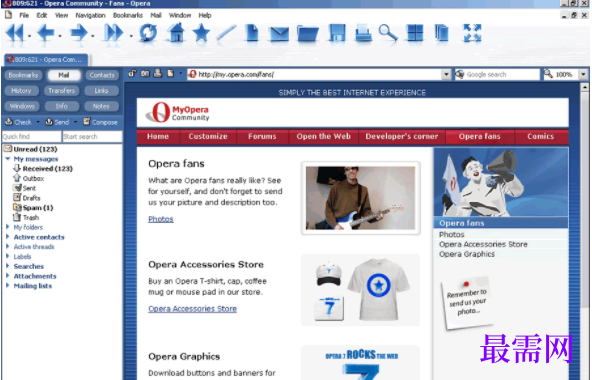Expand the My folders tree

(x=8, y=227)
